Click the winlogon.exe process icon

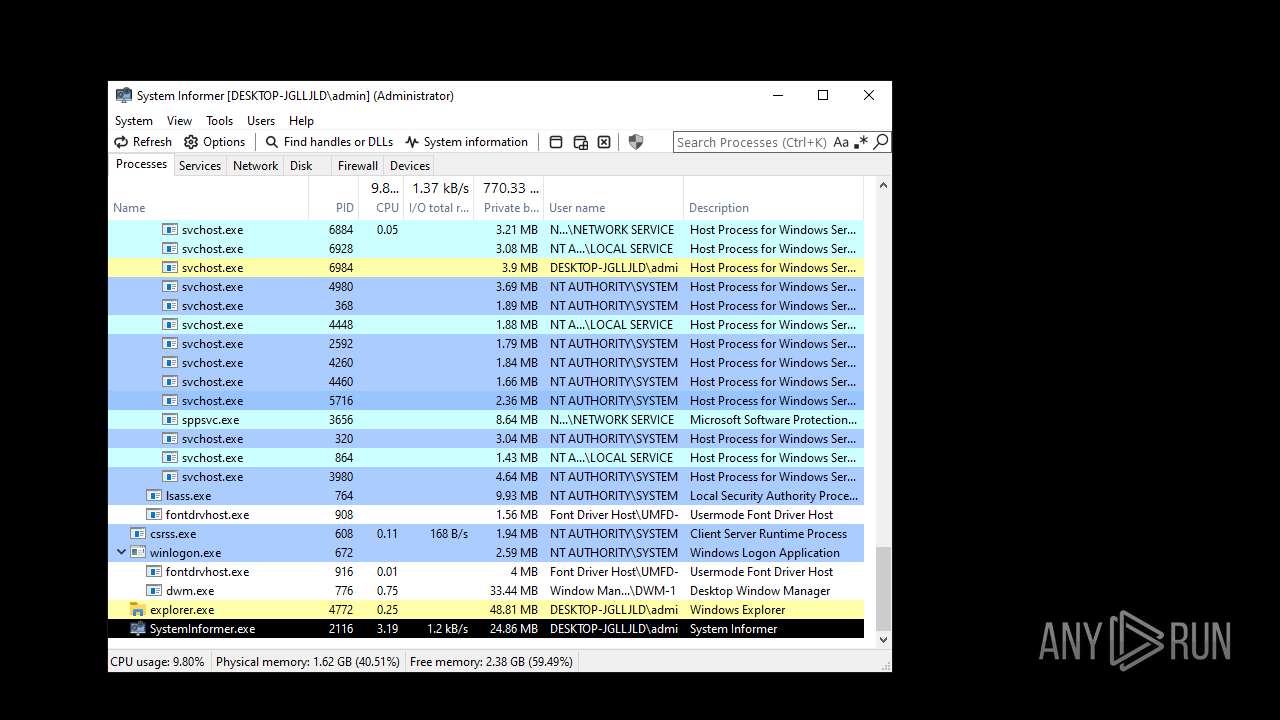138,553
